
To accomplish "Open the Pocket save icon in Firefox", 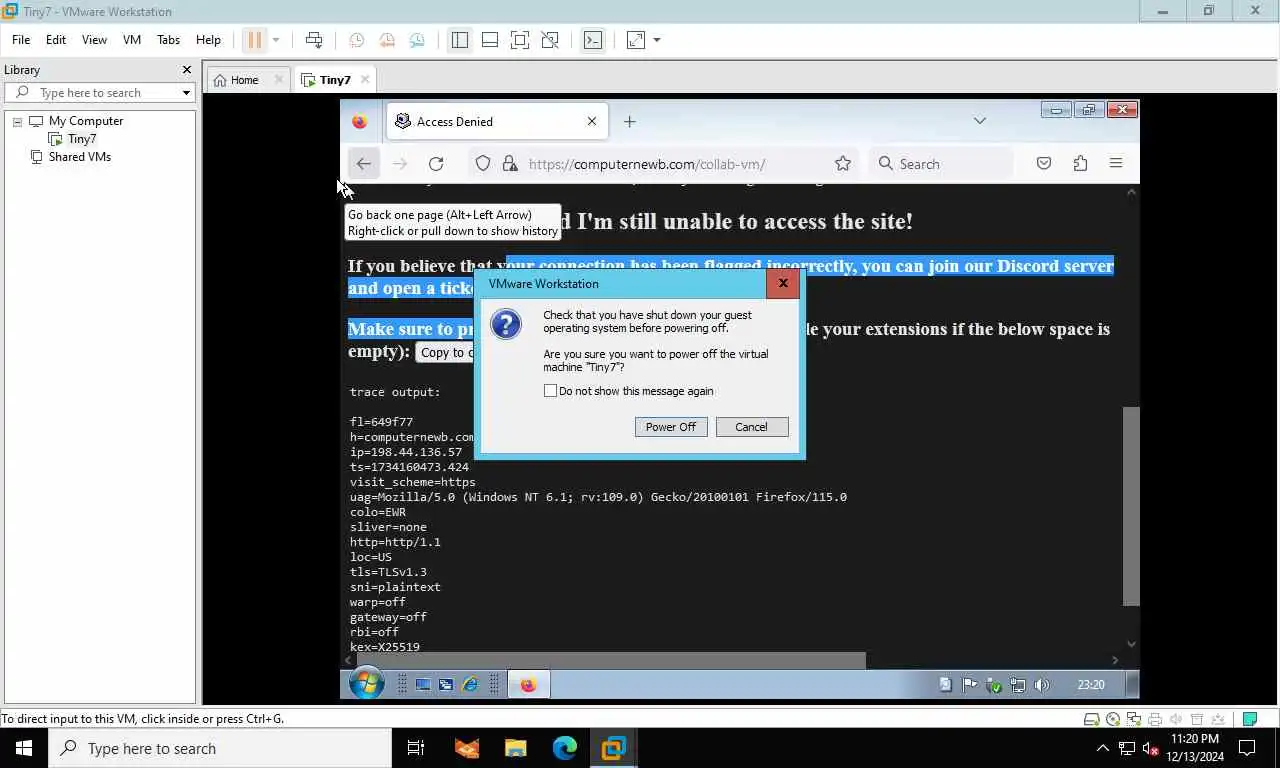I will click(1044, 164).
